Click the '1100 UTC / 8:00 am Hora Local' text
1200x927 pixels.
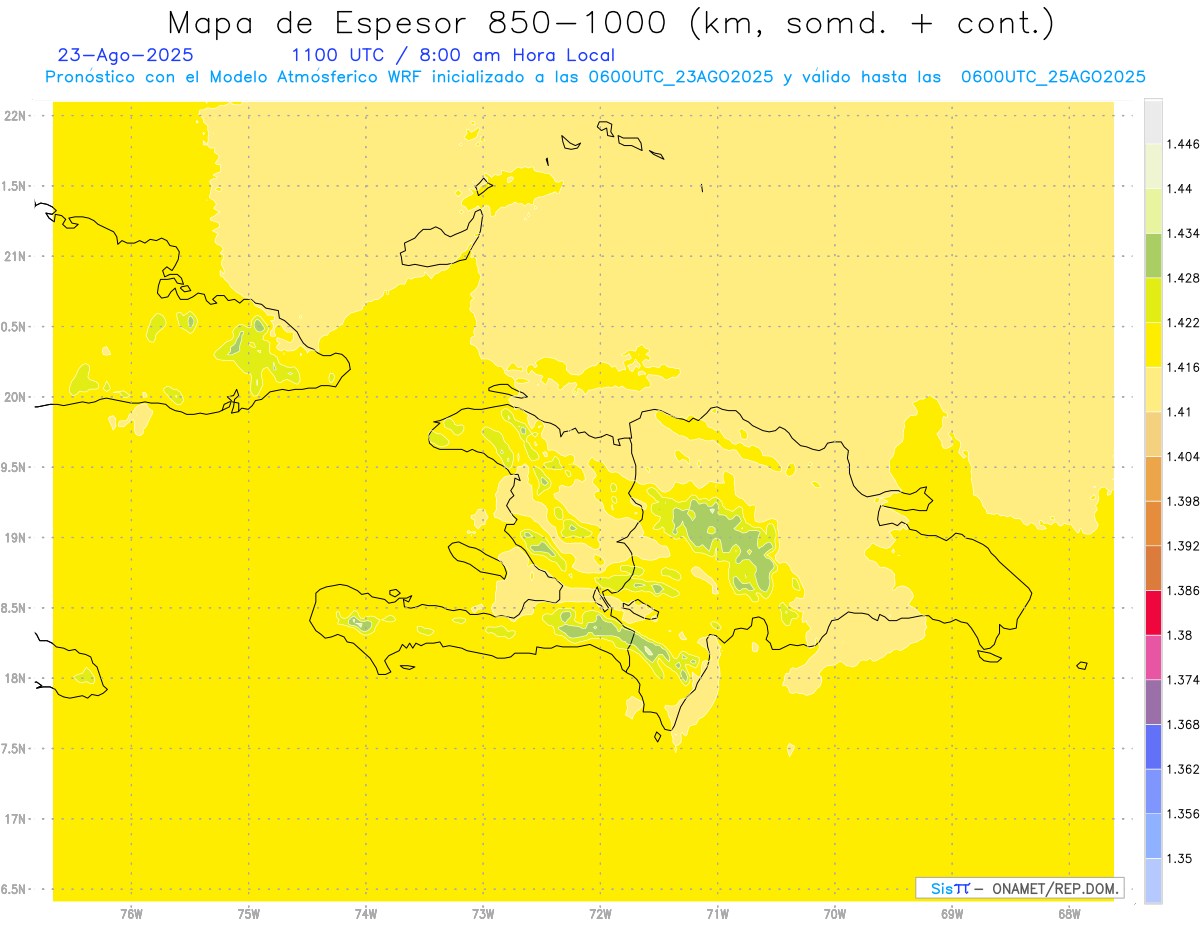click(453, 56)
